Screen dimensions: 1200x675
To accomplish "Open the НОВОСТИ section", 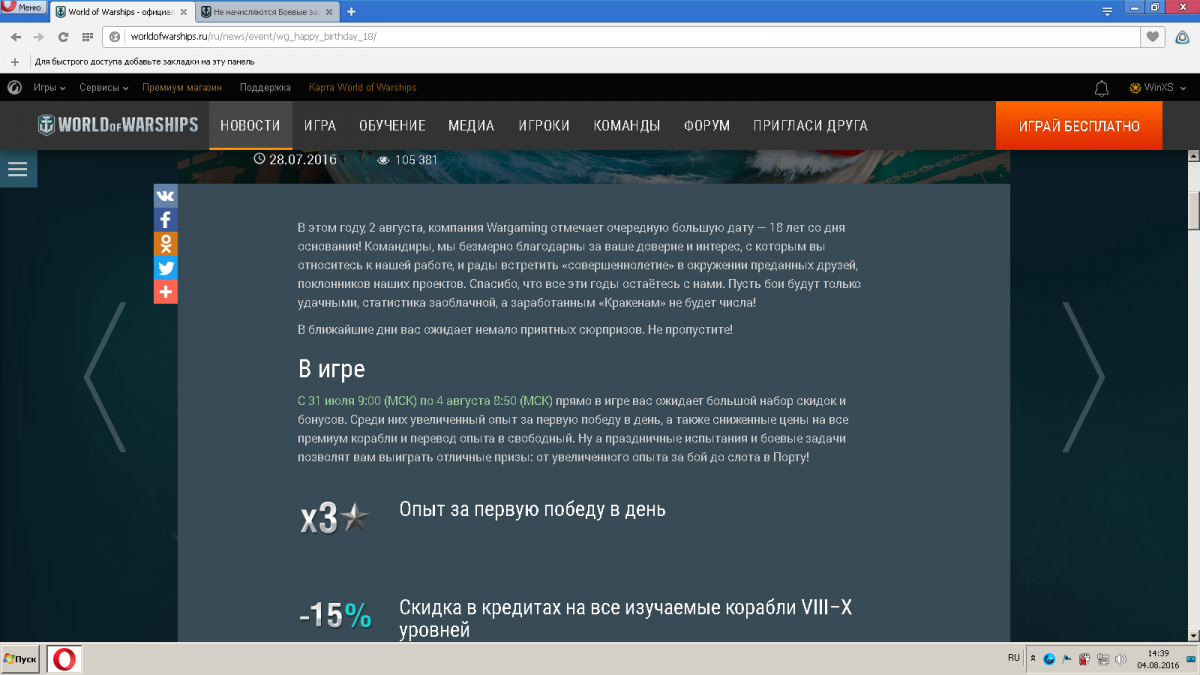I will pos(250,126).
